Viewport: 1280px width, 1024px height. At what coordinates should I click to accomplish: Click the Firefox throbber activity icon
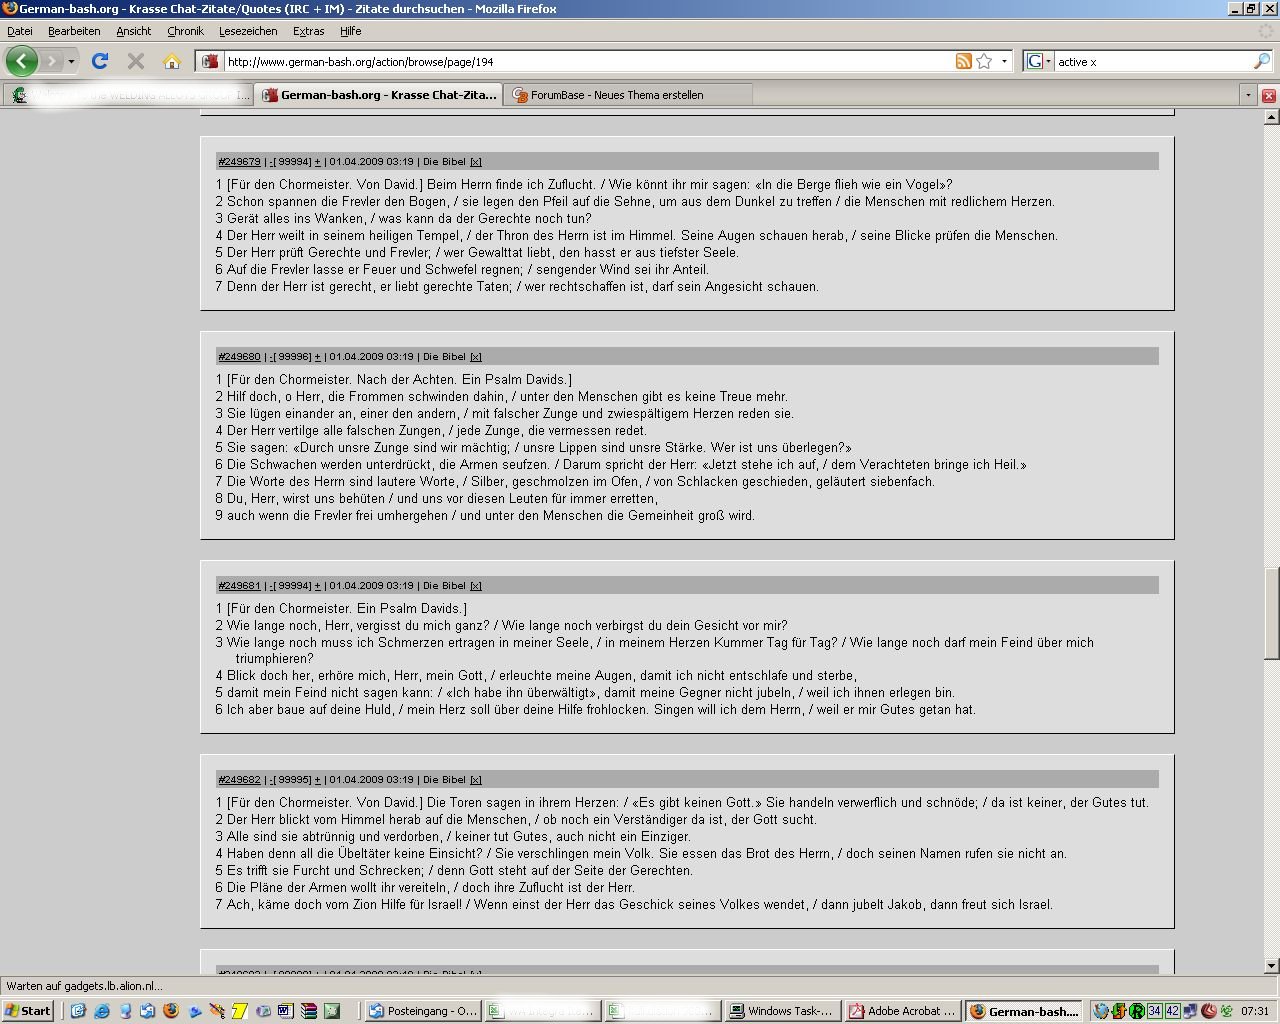[1265, 31]
